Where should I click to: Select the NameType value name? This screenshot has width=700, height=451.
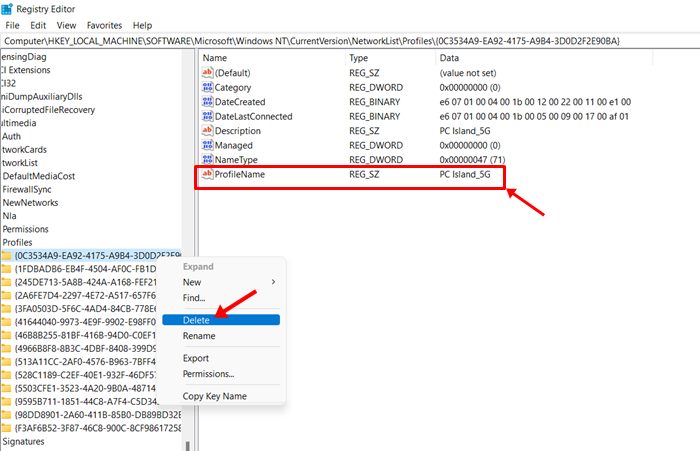click(236, 160)
